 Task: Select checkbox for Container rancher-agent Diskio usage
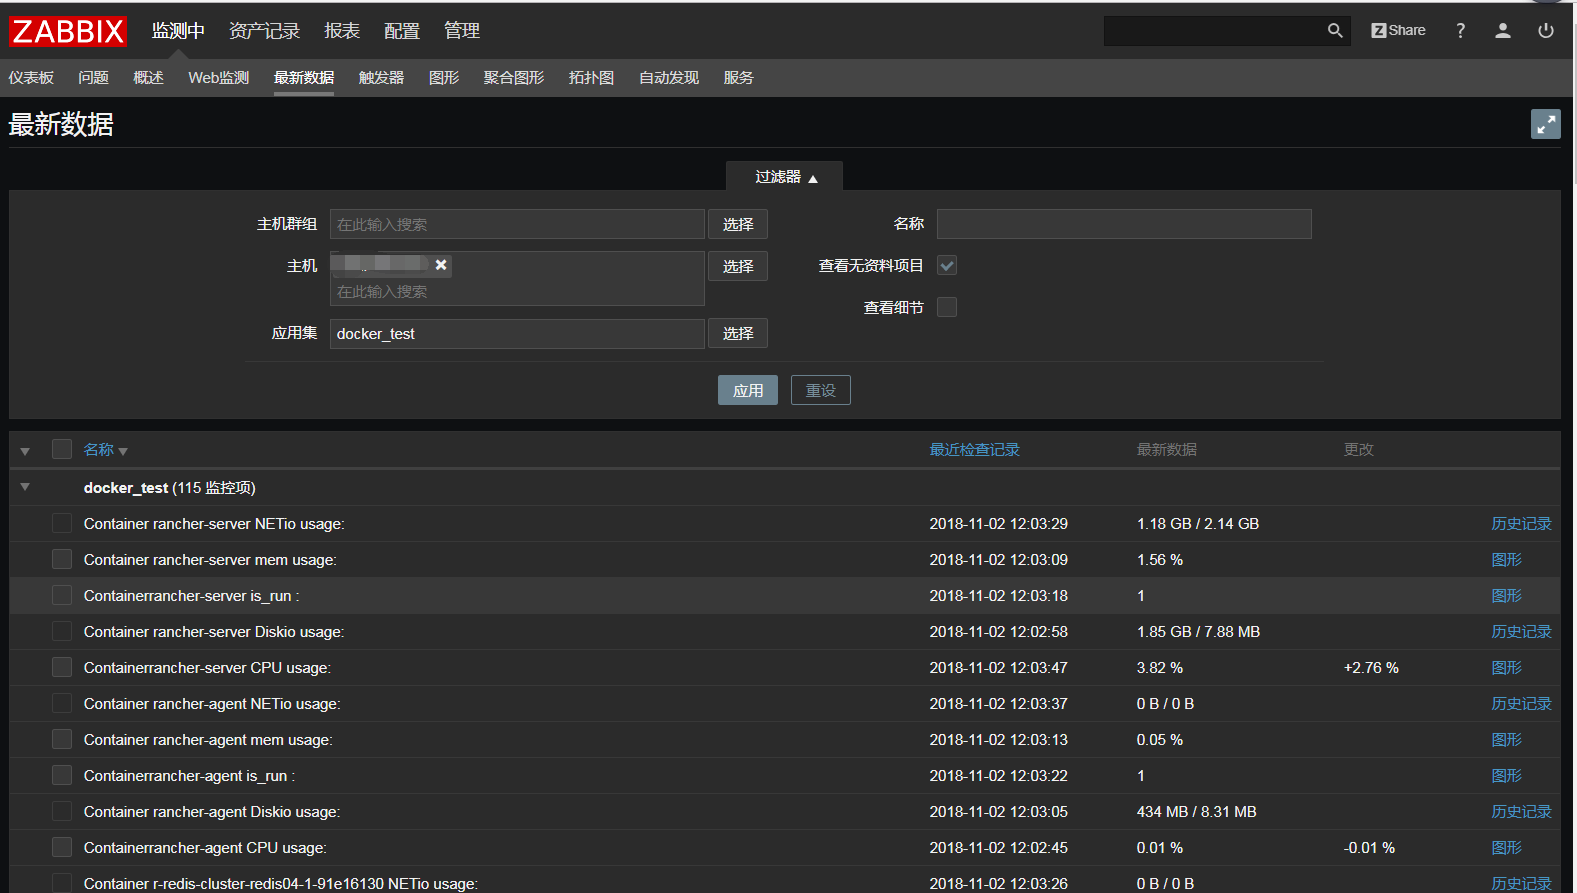point(62,811)
